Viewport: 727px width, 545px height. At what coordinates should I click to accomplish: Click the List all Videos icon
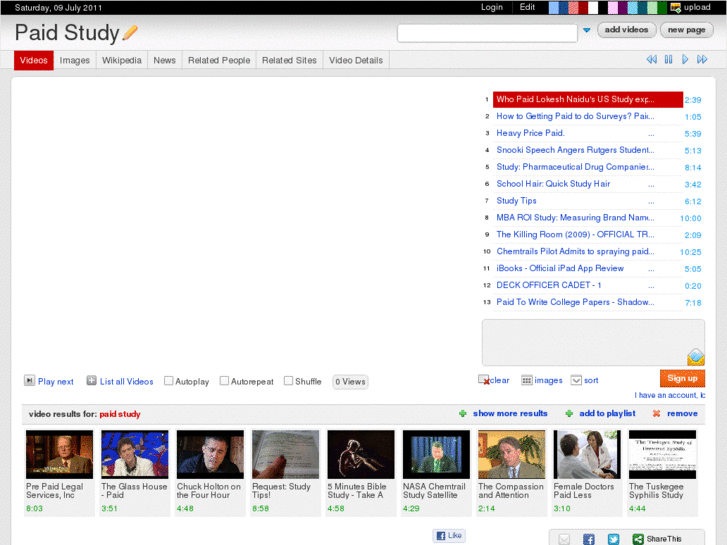[x=91, y=381]
